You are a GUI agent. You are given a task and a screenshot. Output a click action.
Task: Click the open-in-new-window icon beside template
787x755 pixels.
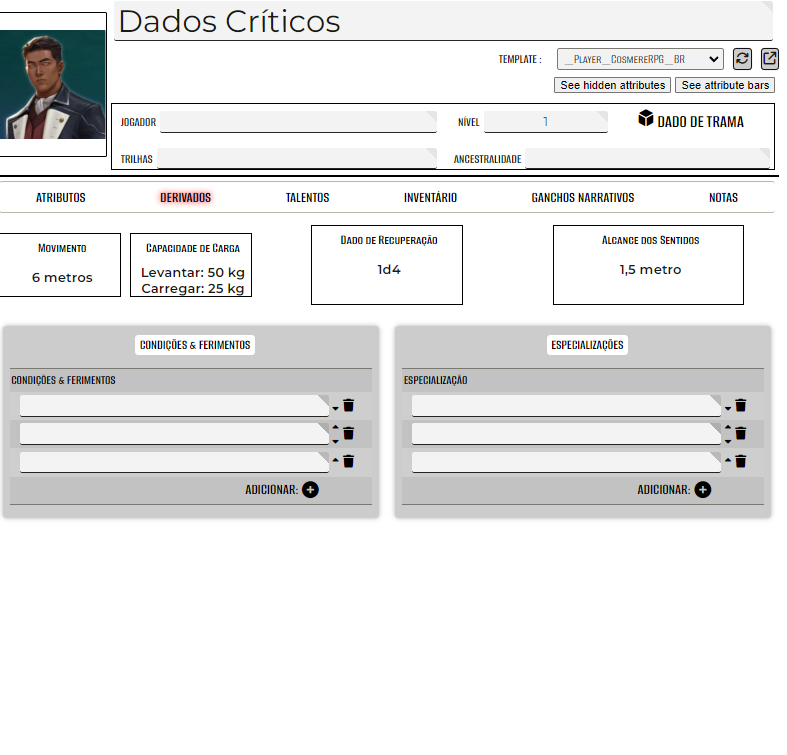pyautogui.click(x=769, y=59)
